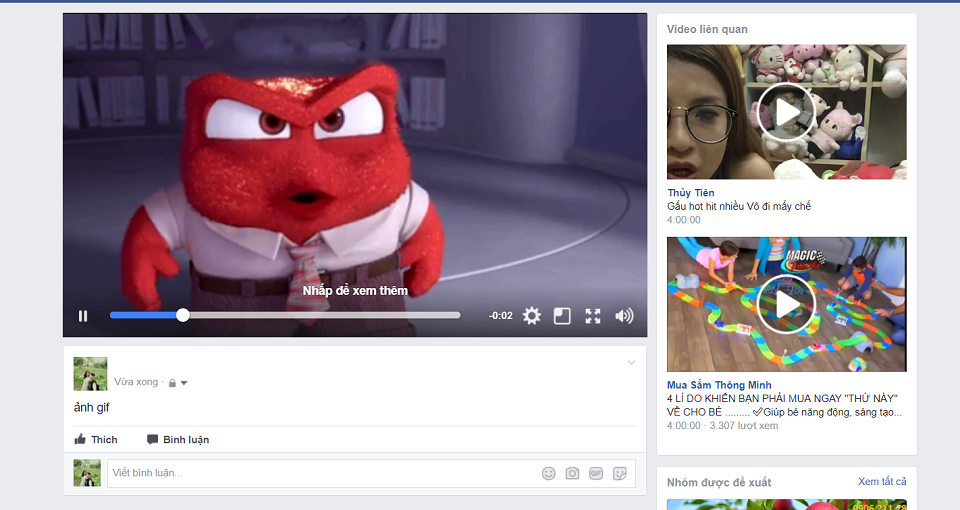This screenshot has height=510, width=960.
Task: Open the Thủy Tiên page link
Action: [691, 193]
